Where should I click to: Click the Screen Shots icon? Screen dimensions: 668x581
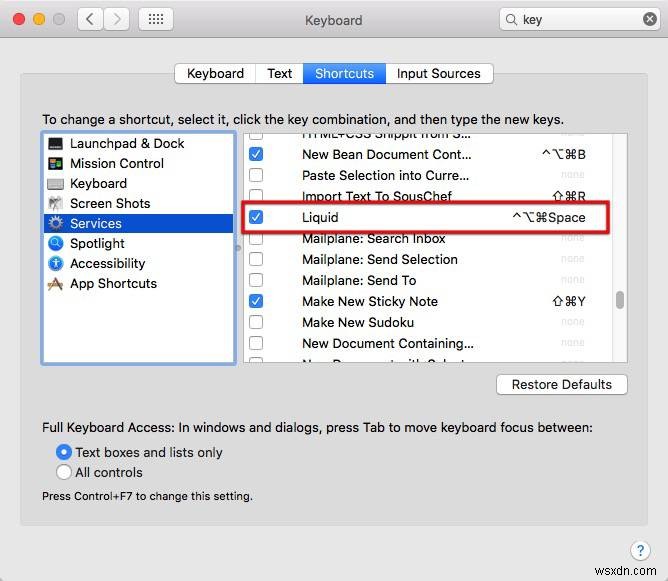[x=55, y=204]
